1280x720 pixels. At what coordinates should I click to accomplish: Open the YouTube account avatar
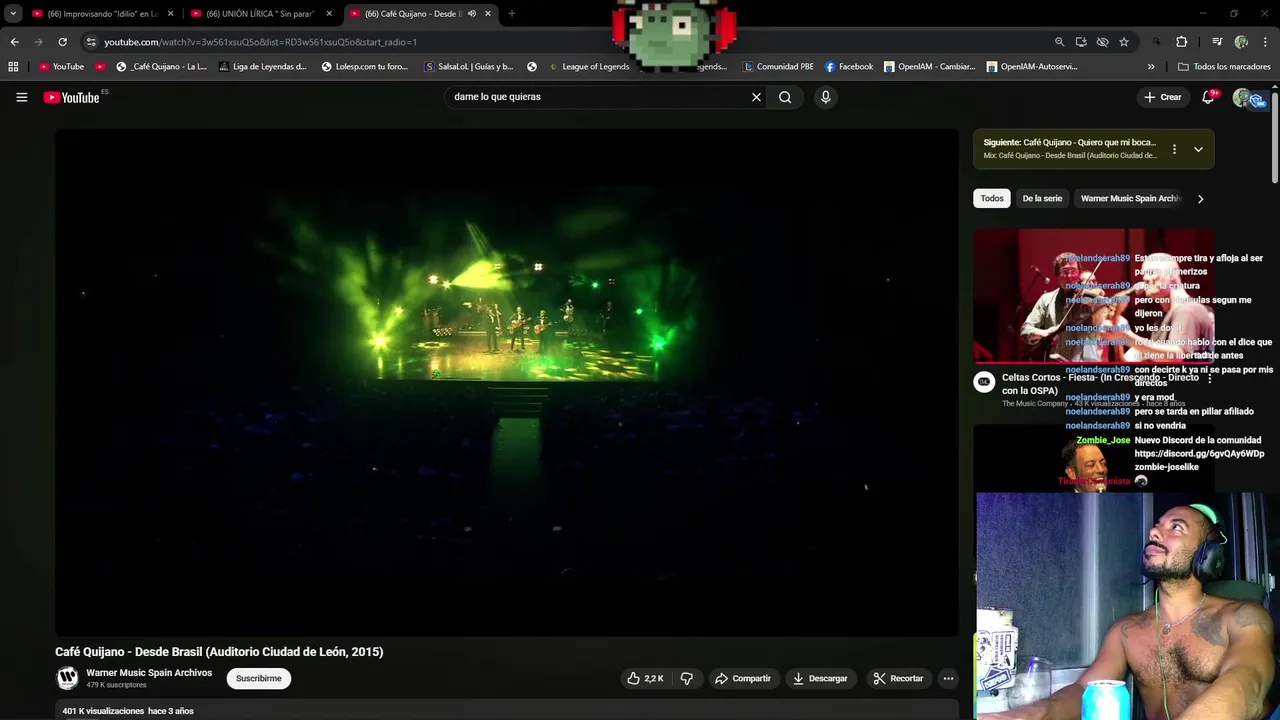1243,97
